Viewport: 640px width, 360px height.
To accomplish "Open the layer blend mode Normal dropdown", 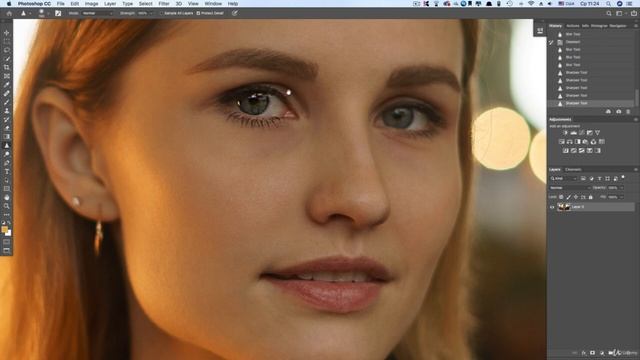I will pyautogui.click(x=570, y=188).
